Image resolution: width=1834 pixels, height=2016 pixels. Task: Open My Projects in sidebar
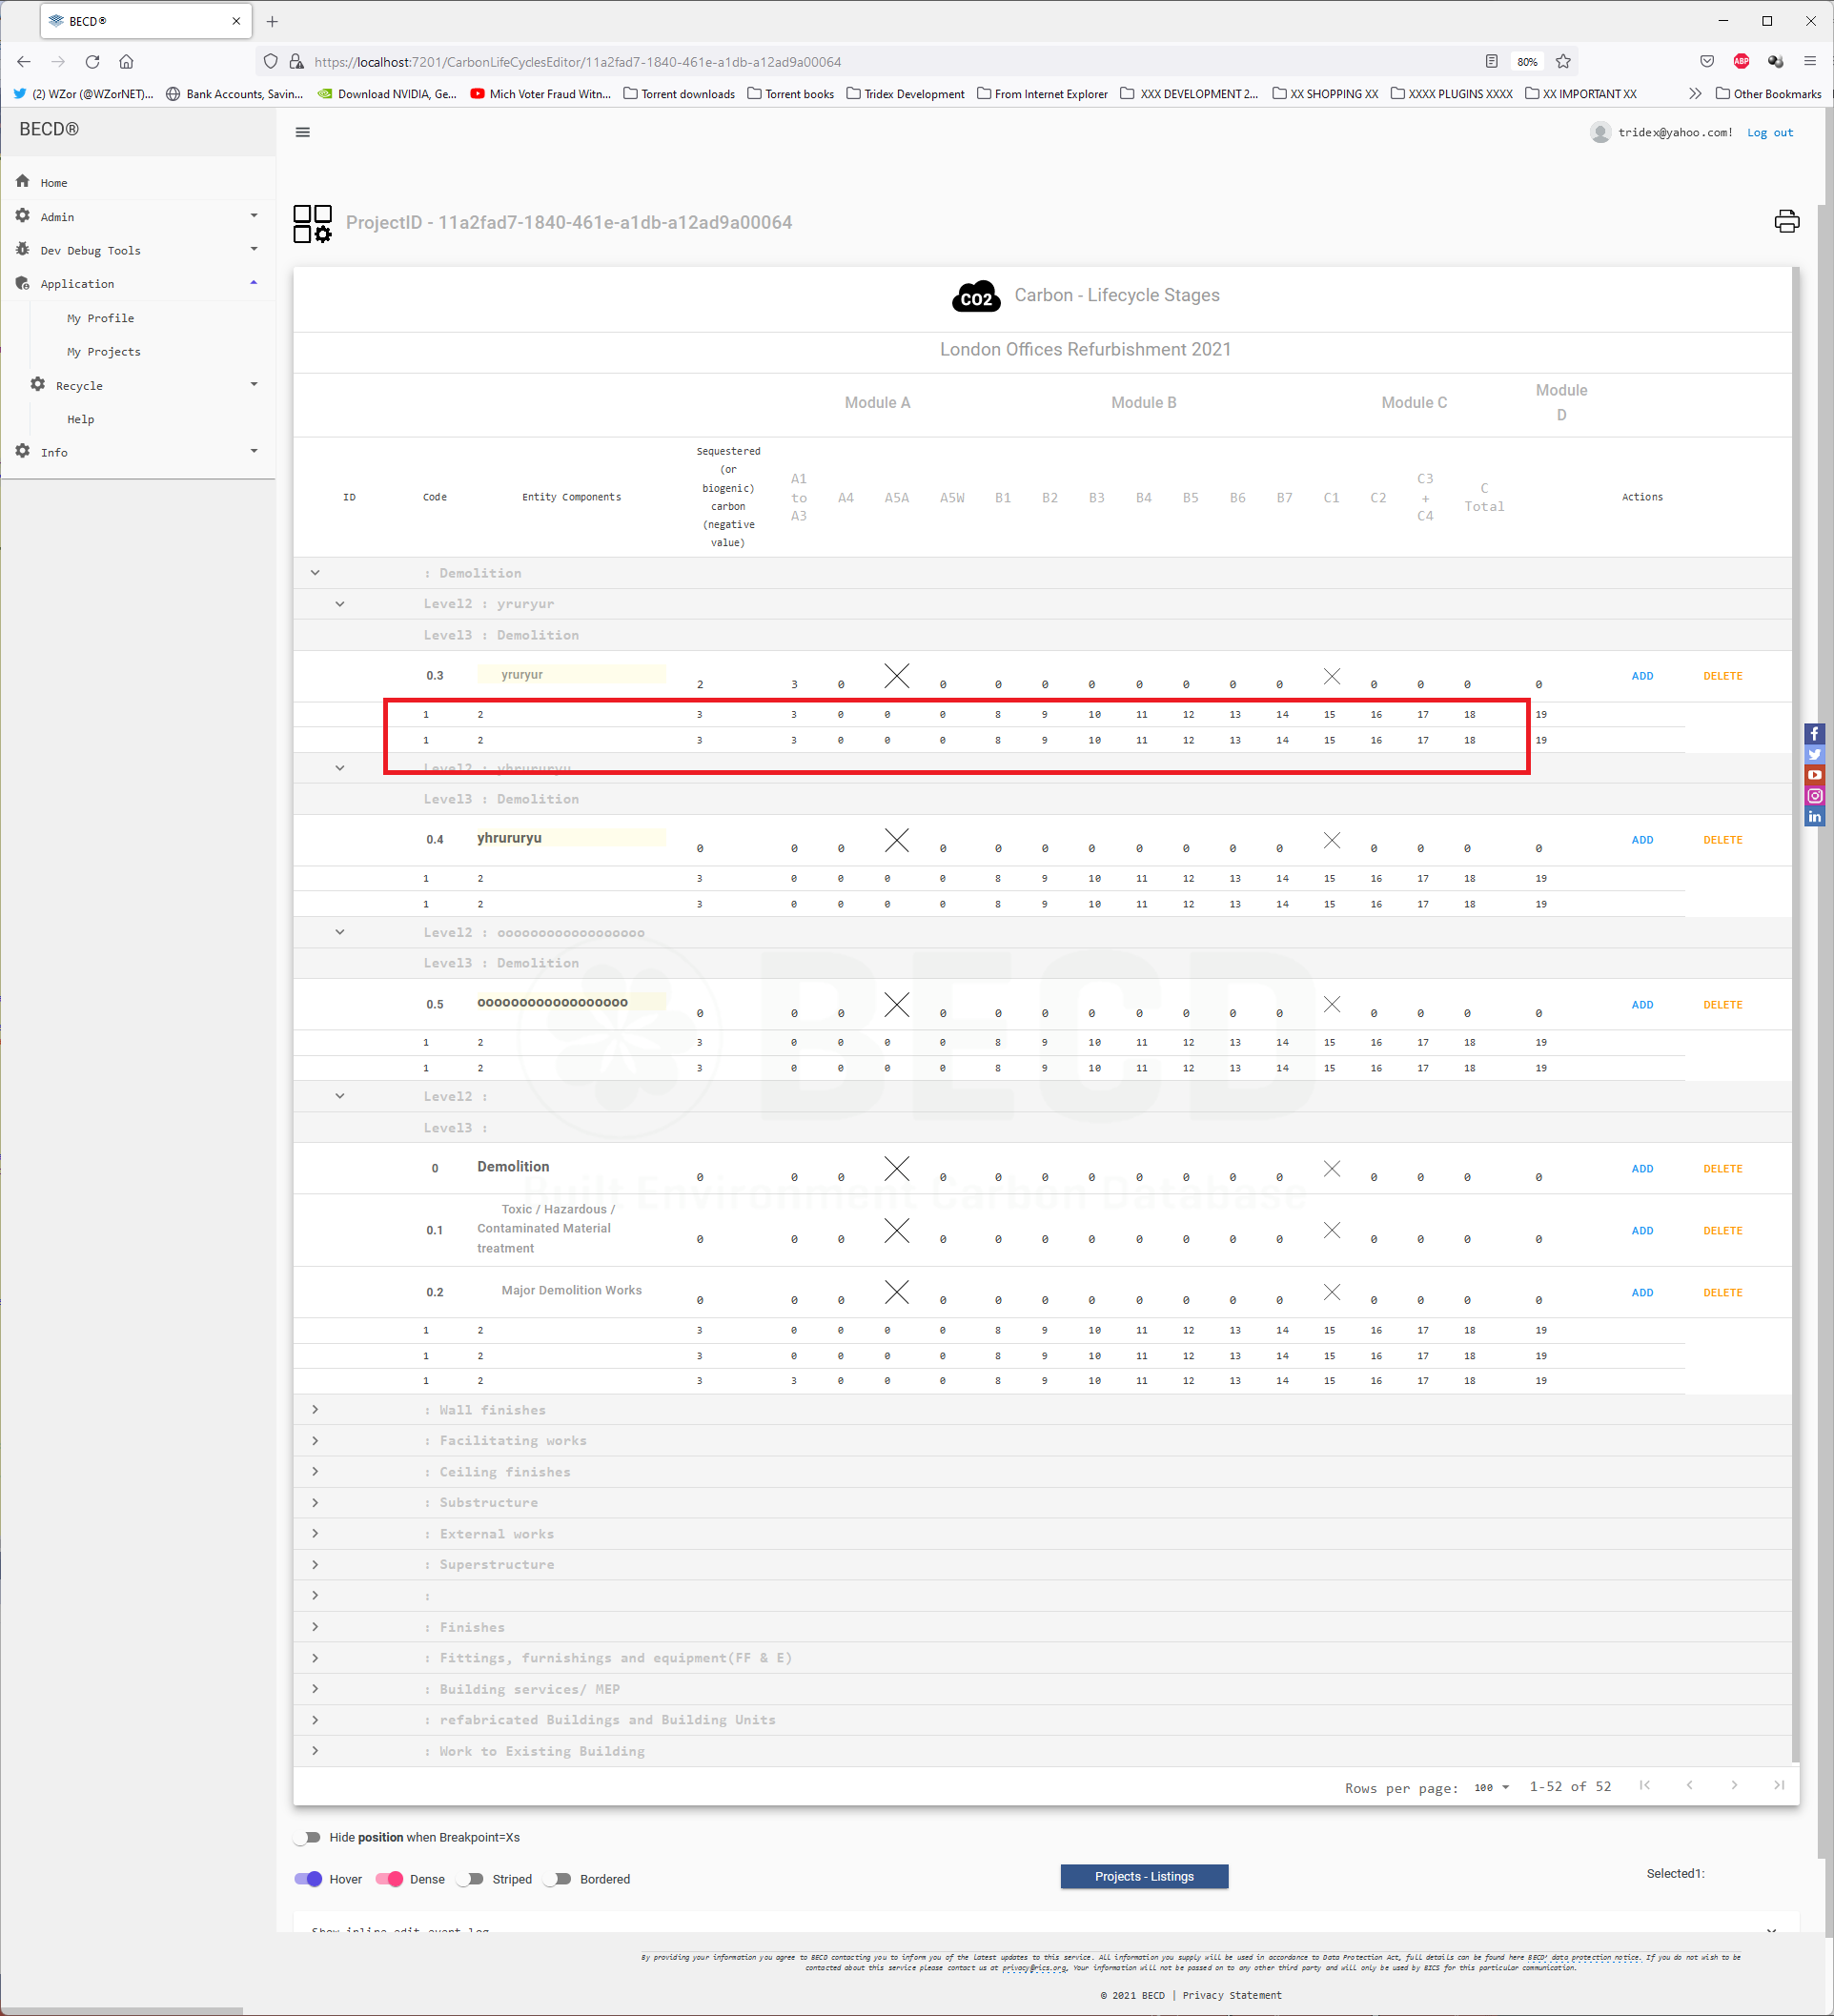104,352
